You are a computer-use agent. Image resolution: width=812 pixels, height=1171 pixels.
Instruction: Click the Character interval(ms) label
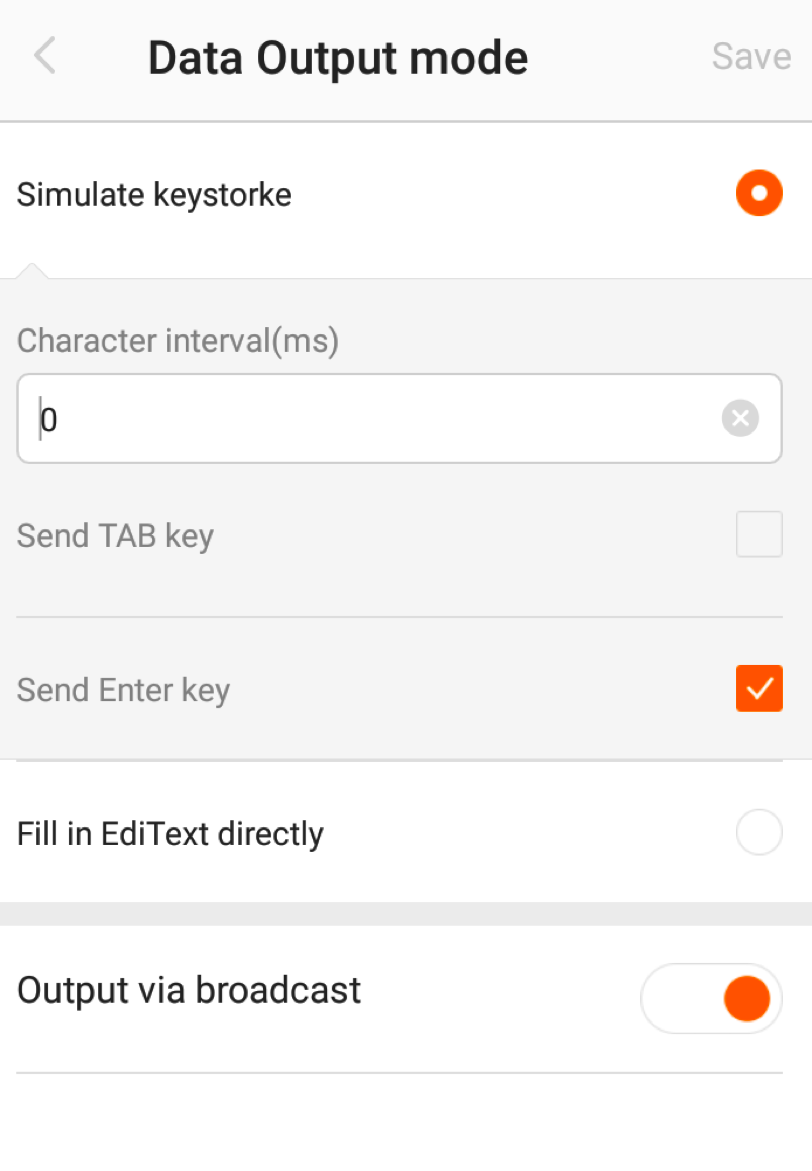178,341
